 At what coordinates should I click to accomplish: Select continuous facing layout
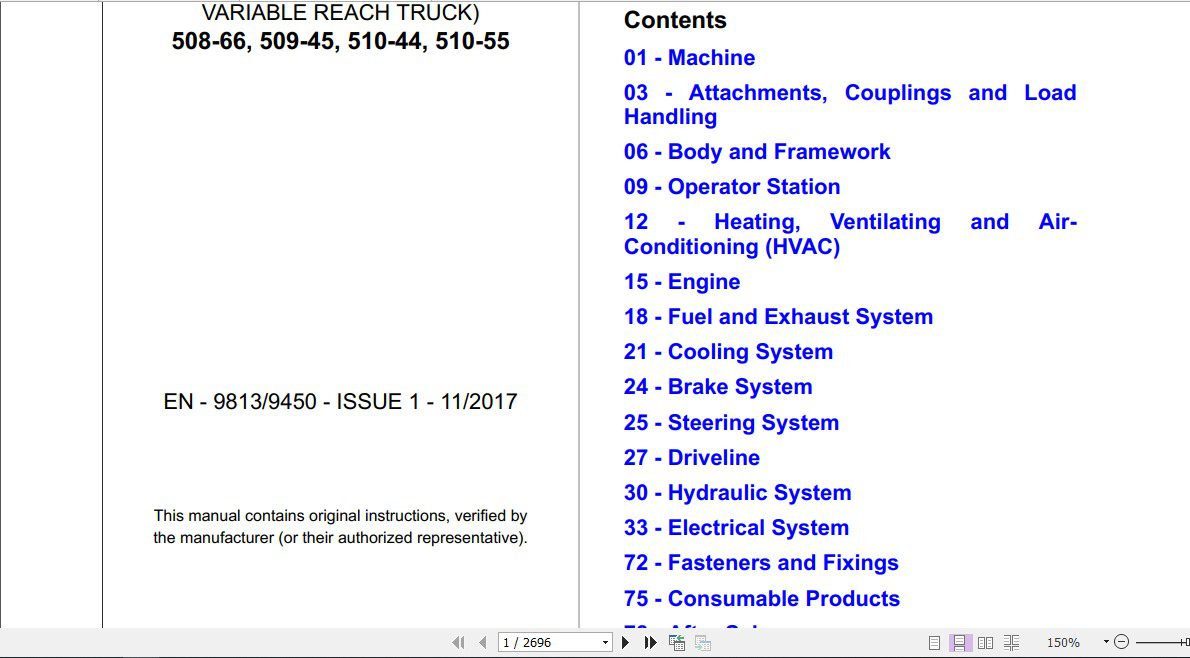(1011, 643)
